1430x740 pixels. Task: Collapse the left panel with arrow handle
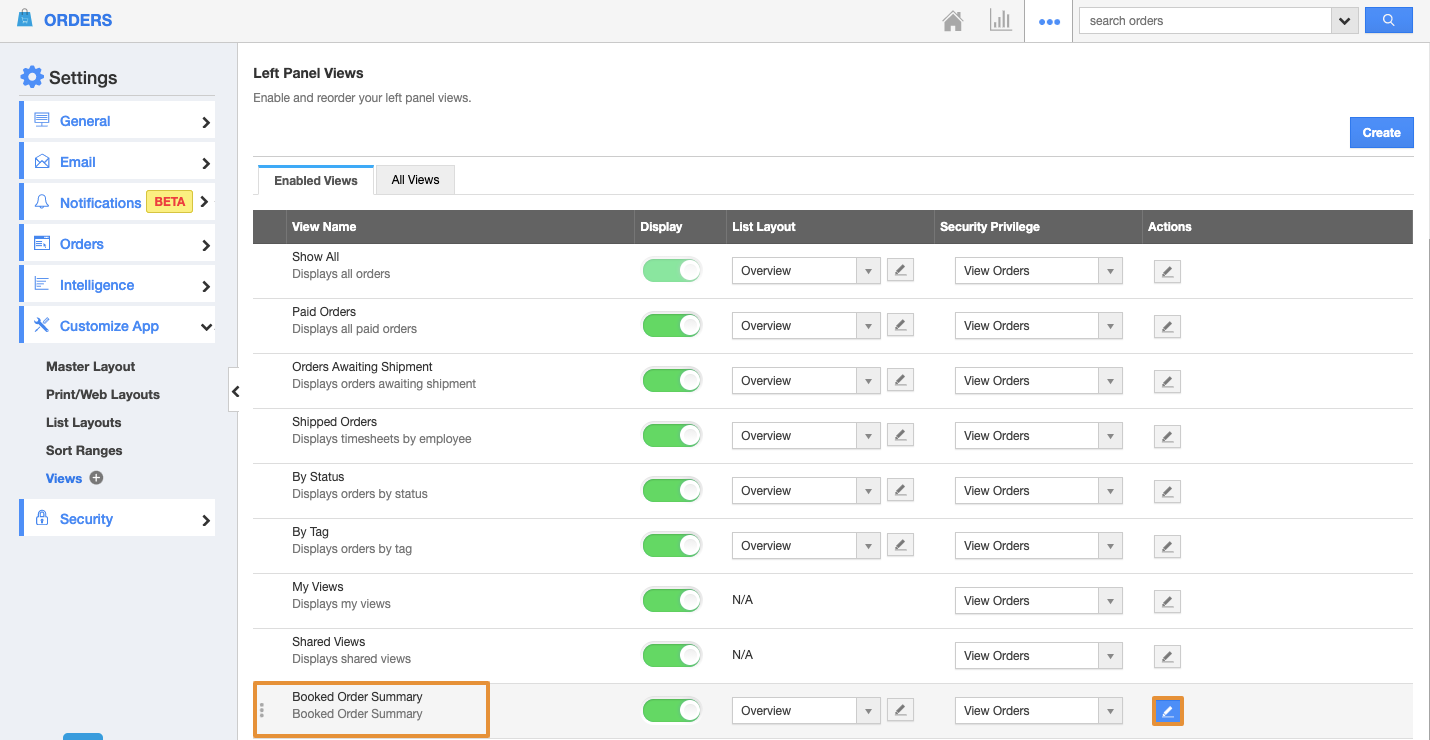pyautogui.click(x=235, y=391)
